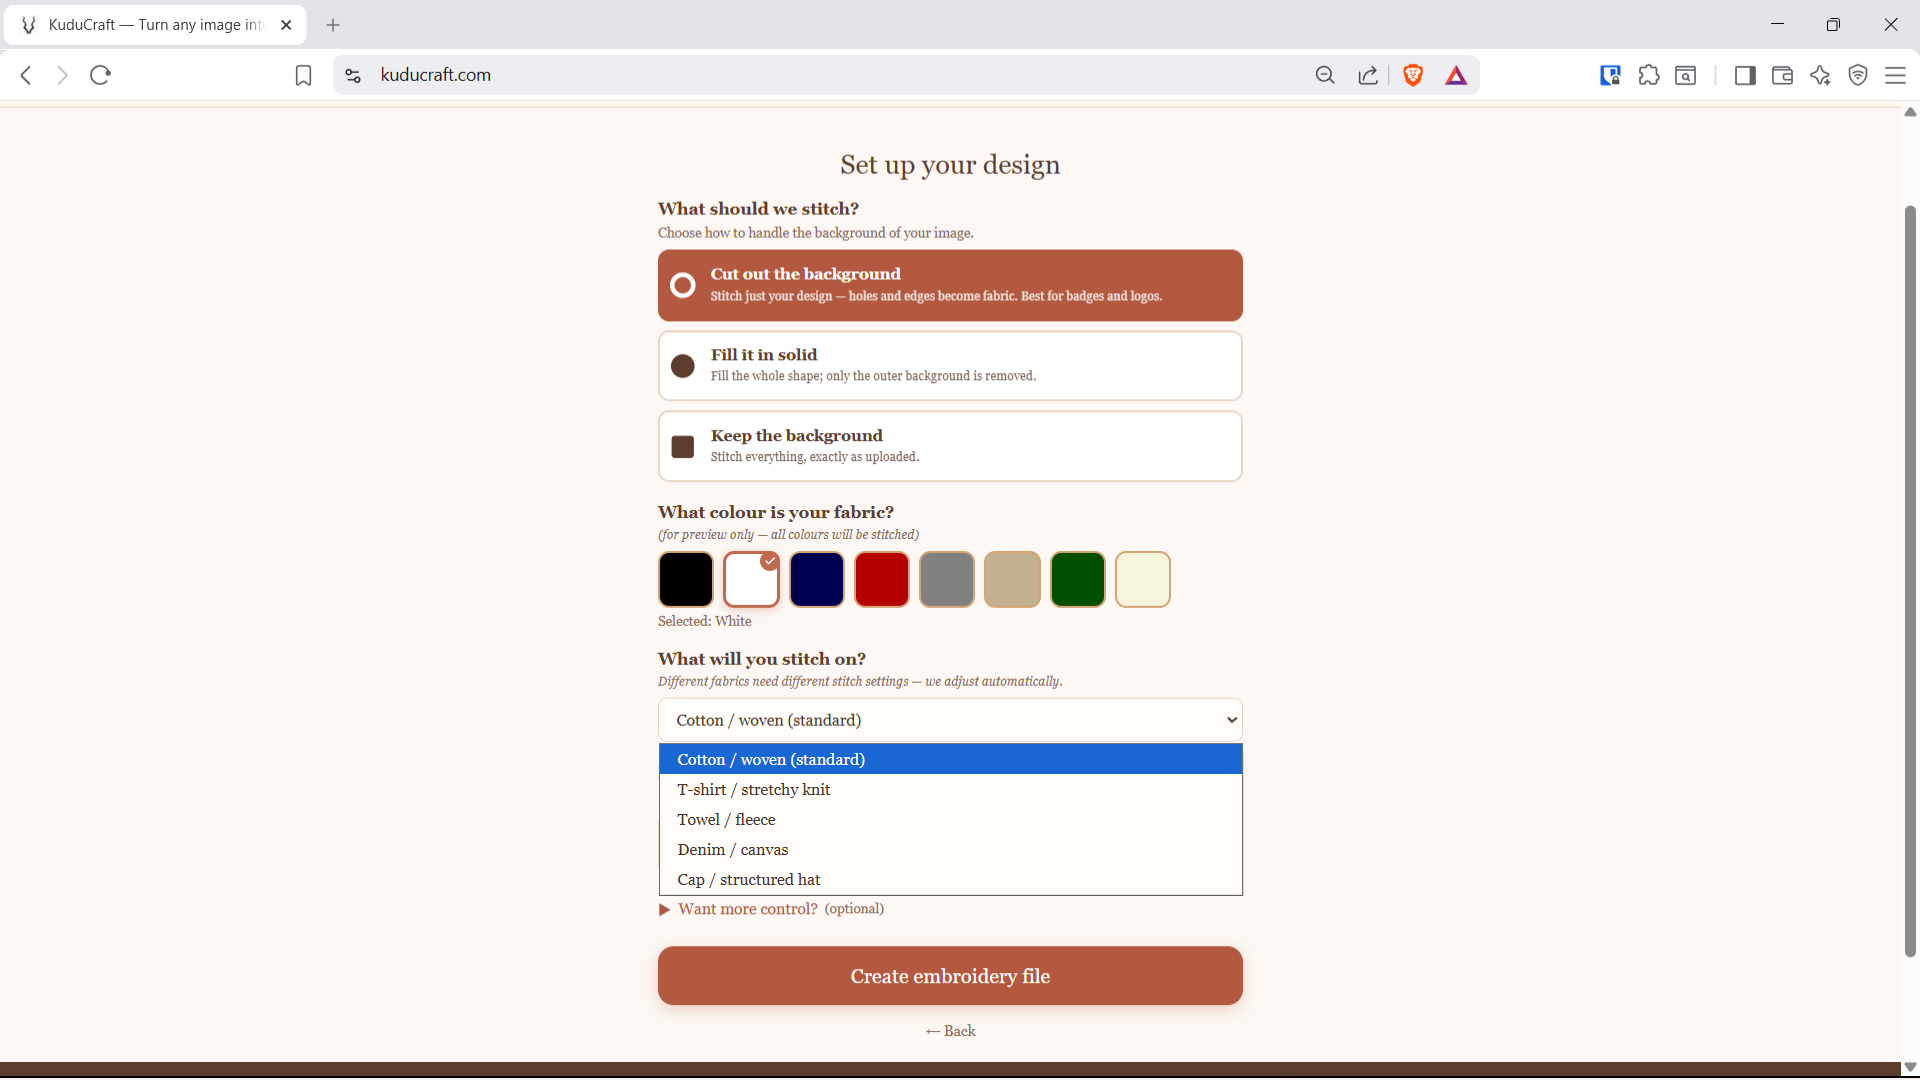
Task: Choose T-shirt / stretchy knit option
Action: pyautogui.click(x=950, y=790)
